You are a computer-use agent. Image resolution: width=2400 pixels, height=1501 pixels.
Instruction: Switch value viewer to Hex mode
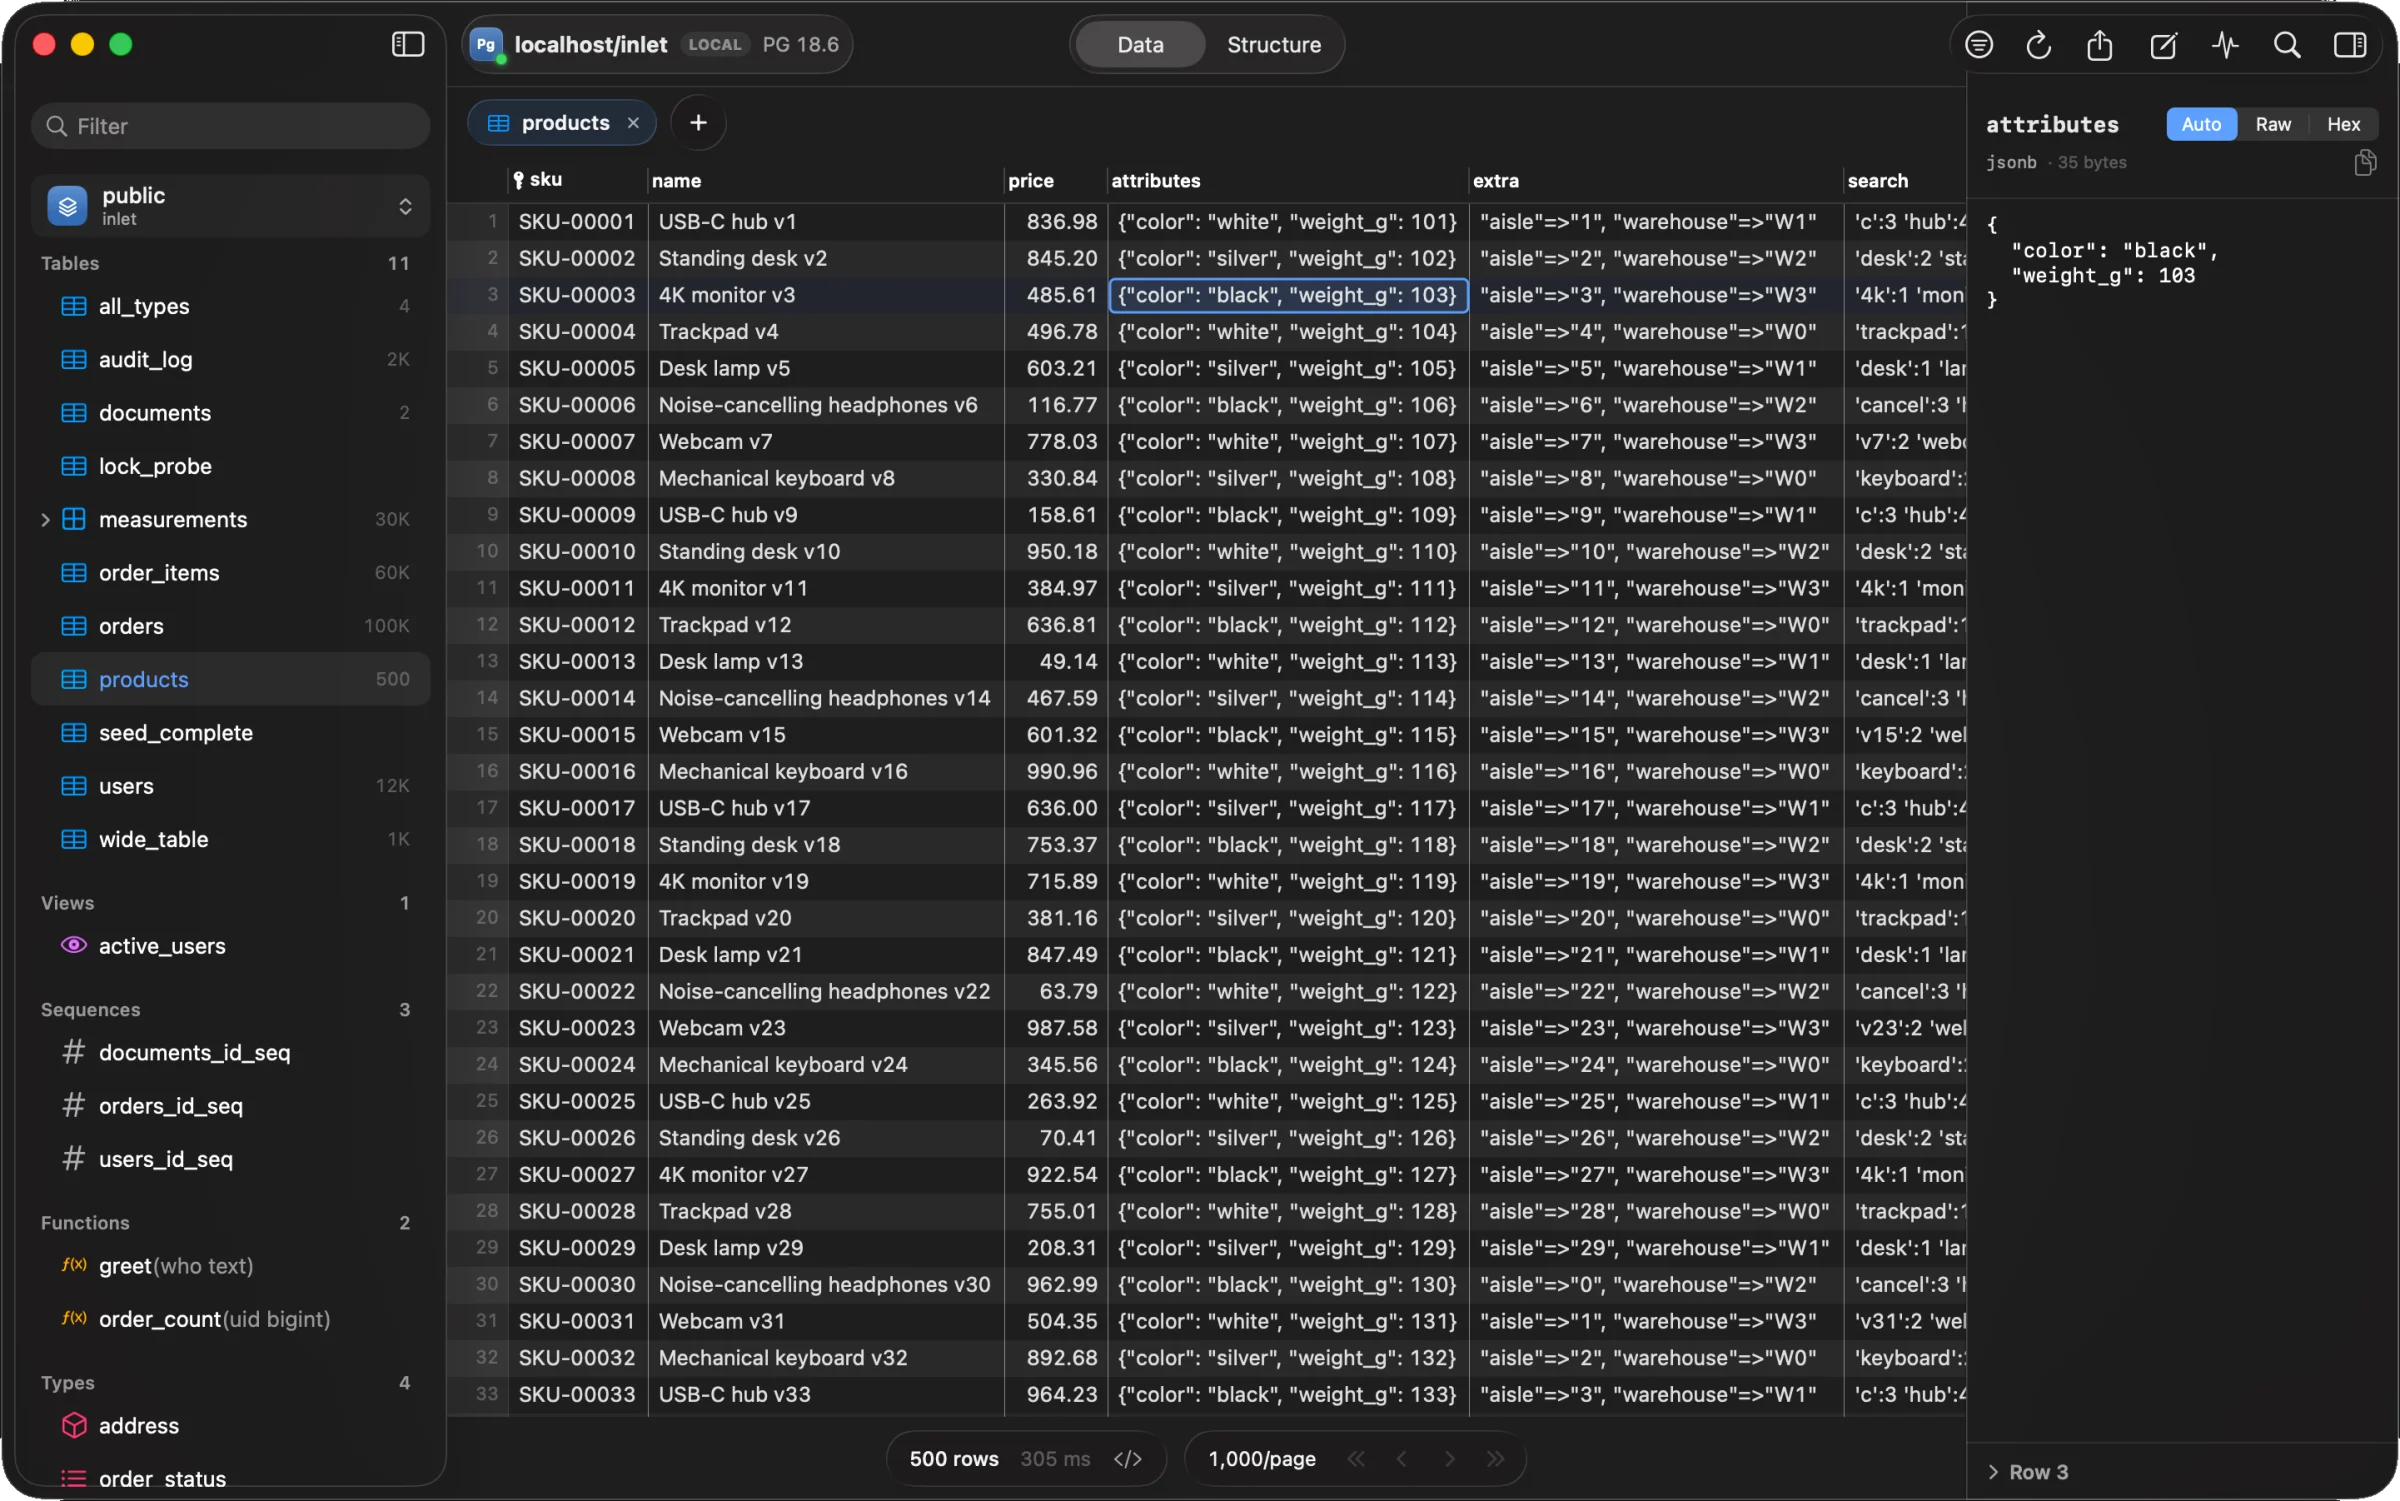coord(2342,124)
